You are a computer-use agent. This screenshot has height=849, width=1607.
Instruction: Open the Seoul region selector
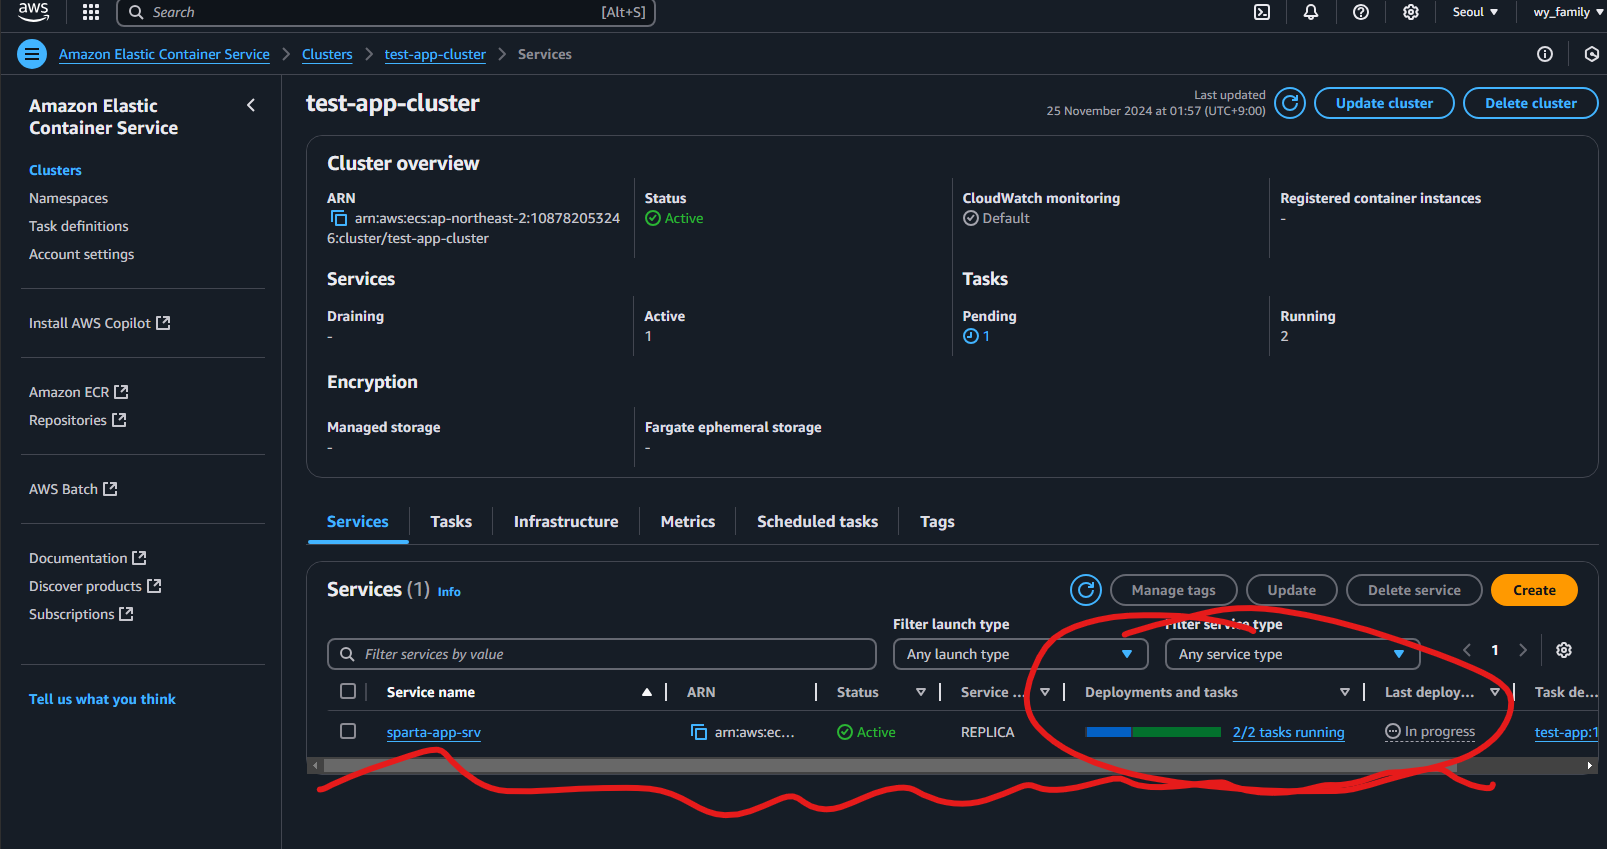(1475, 12)
